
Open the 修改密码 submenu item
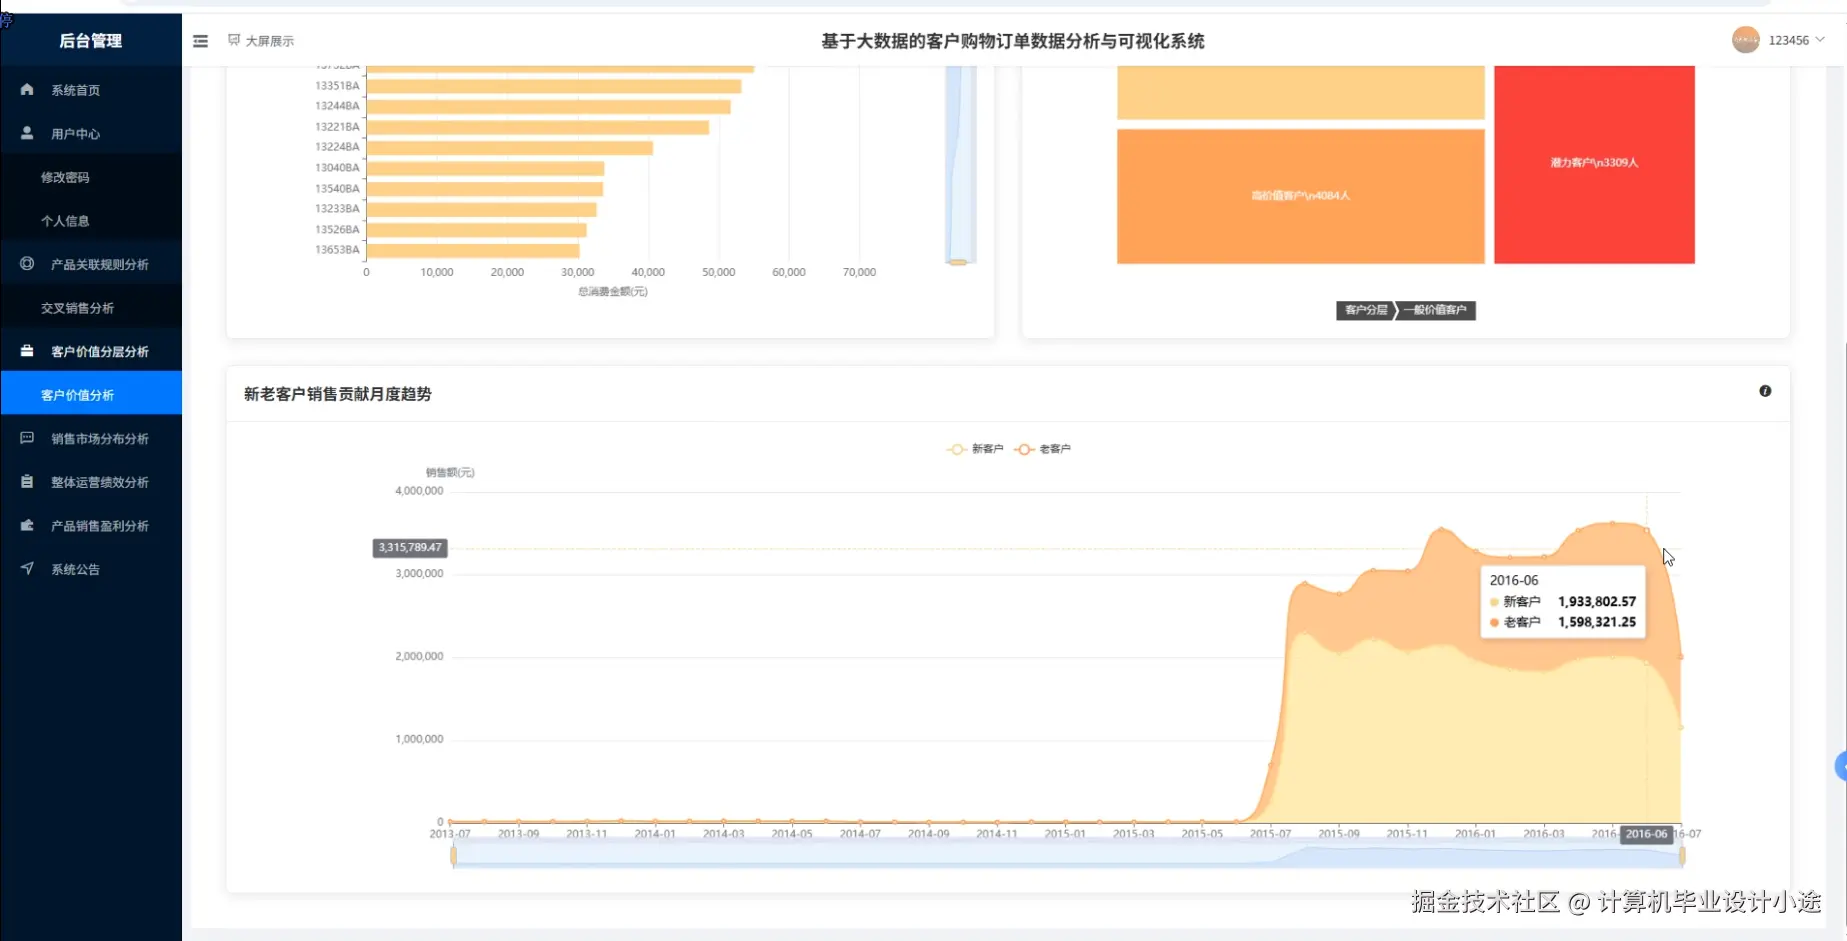pyautogui.click(x=65, y=177)
